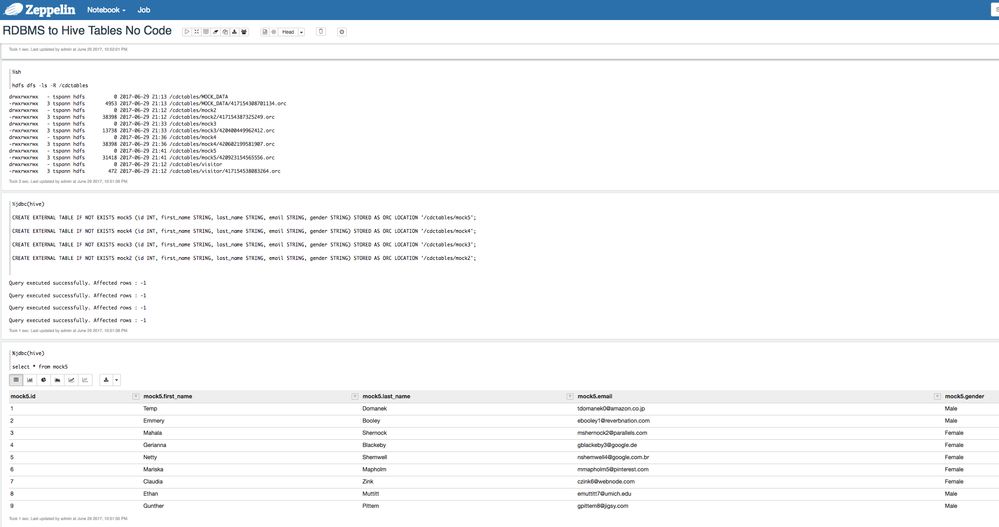Download the result data as file
Viewport: 999px width, 527px height.
[x=105, y=380]
